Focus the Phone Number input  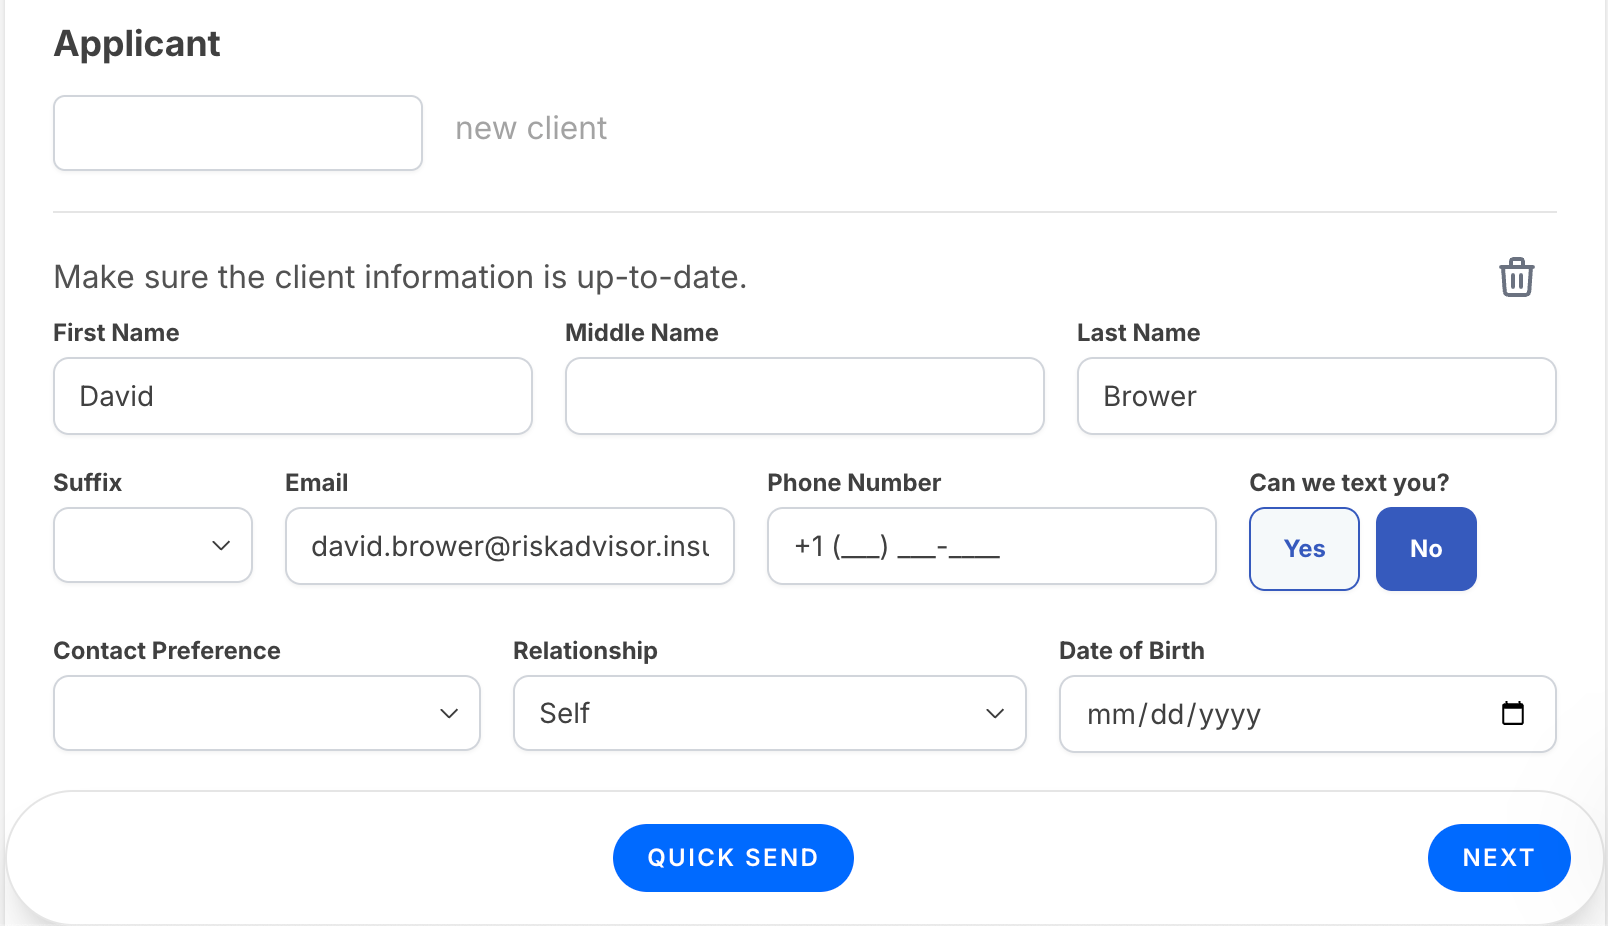pos(992,546)
